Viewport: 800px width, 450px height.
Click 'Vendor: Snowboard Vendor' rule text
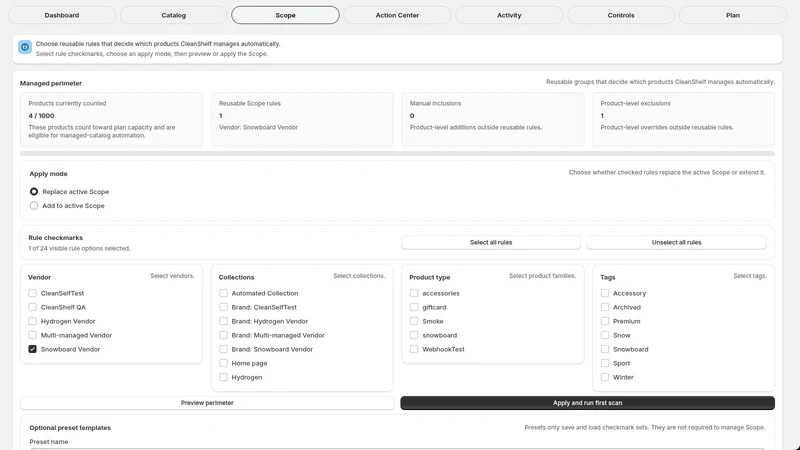pyautogui.click(x=259, y=128)
